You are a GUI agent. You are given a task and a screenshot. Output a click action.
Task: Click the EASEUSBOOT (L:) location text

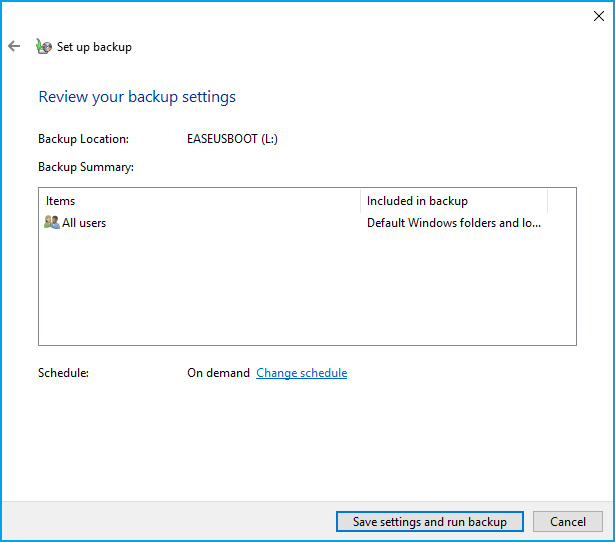(232, 139)
